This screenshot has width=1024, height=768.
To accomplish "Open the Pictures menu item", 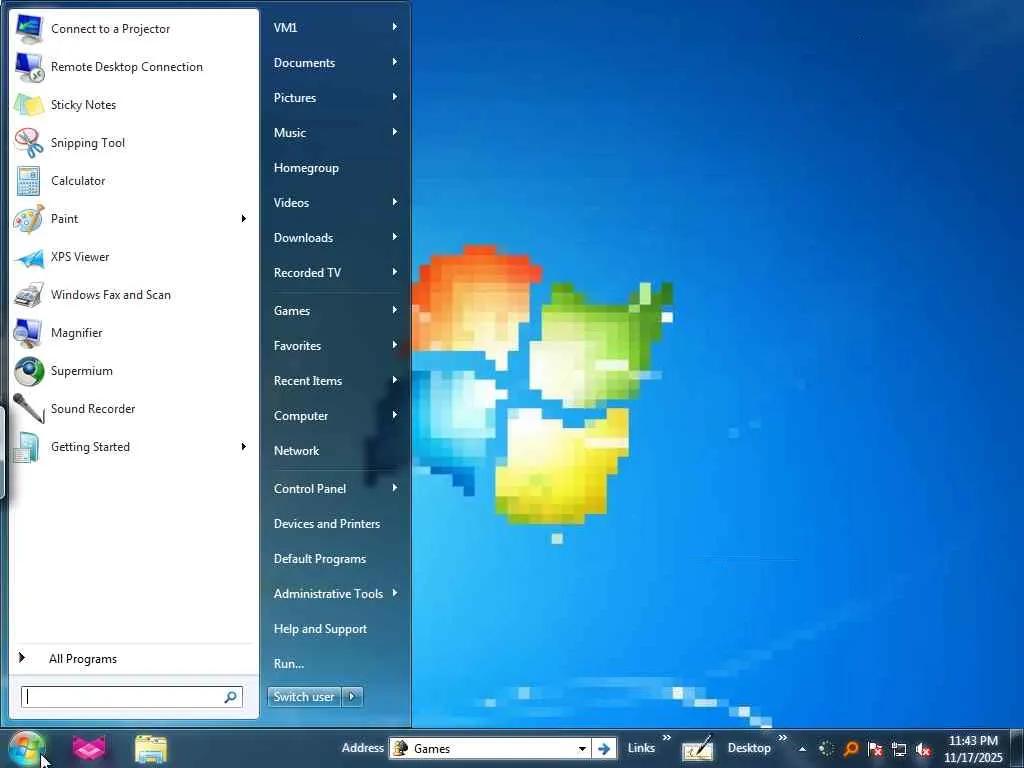I will pyautogui.click(x=336, y=97).
